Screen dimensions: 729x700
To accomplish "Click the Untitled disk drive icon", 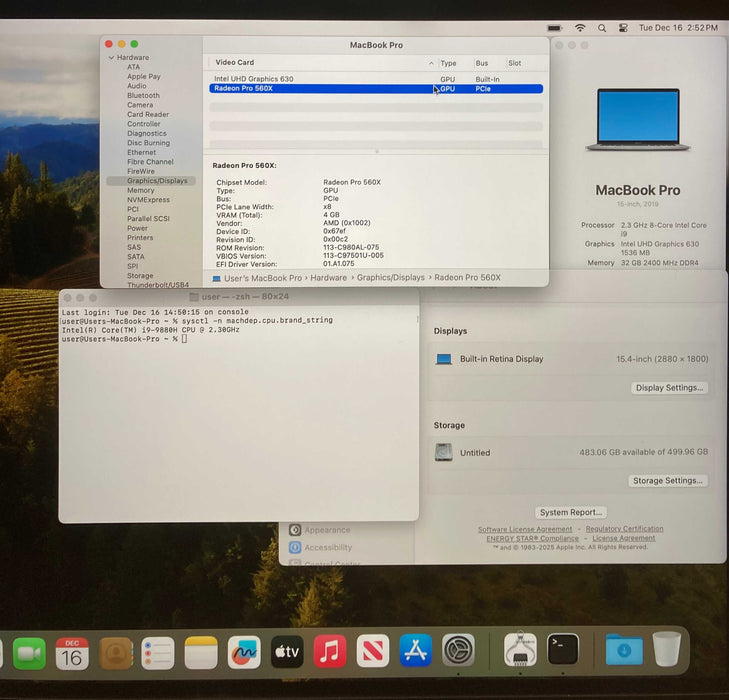I will pyautogui.click(x=444, y=452).
